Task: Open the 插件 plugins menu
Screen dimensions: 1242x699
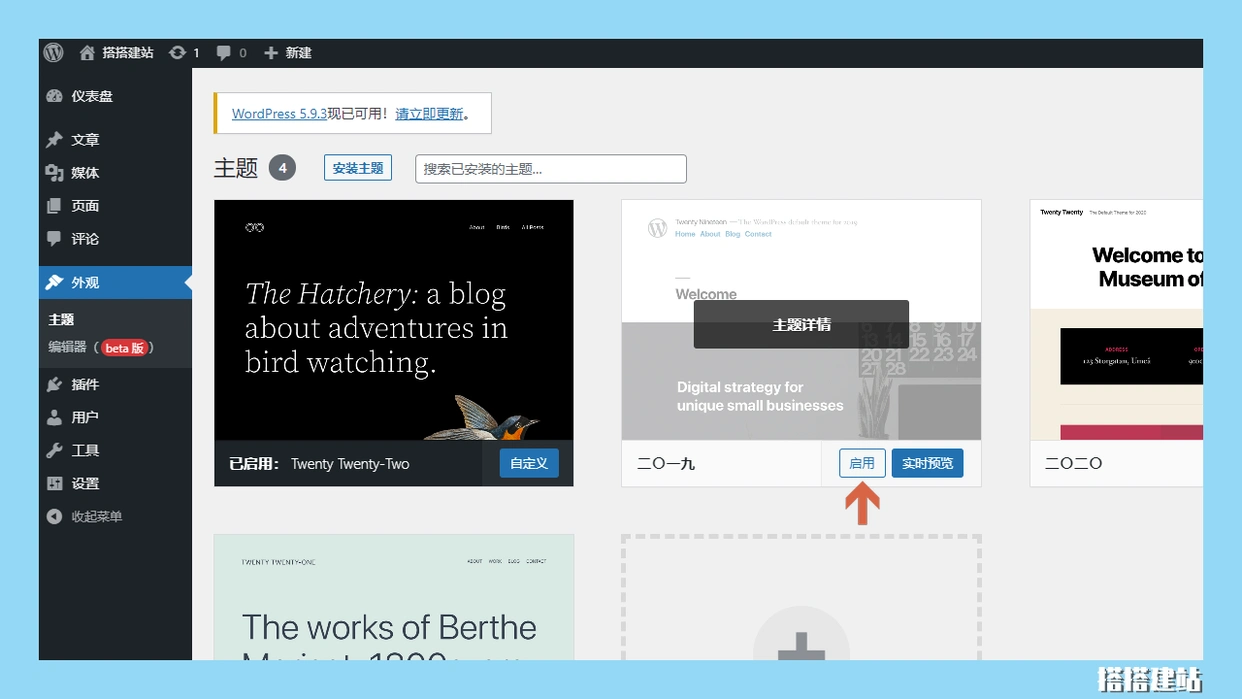Action: [x=85, y=384]
